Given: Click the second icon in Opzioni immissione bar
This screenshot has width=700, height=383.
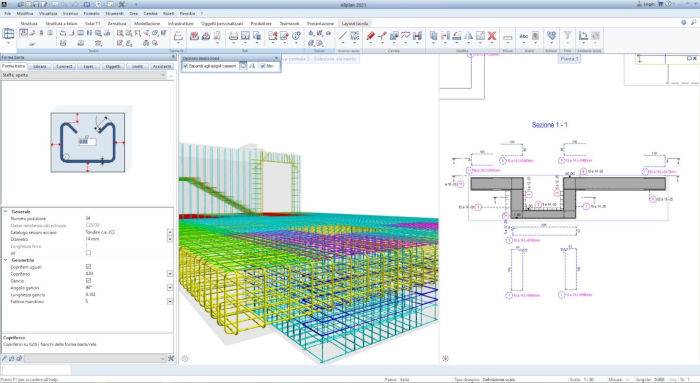Looking at the screenshot, I should (252, 66).
